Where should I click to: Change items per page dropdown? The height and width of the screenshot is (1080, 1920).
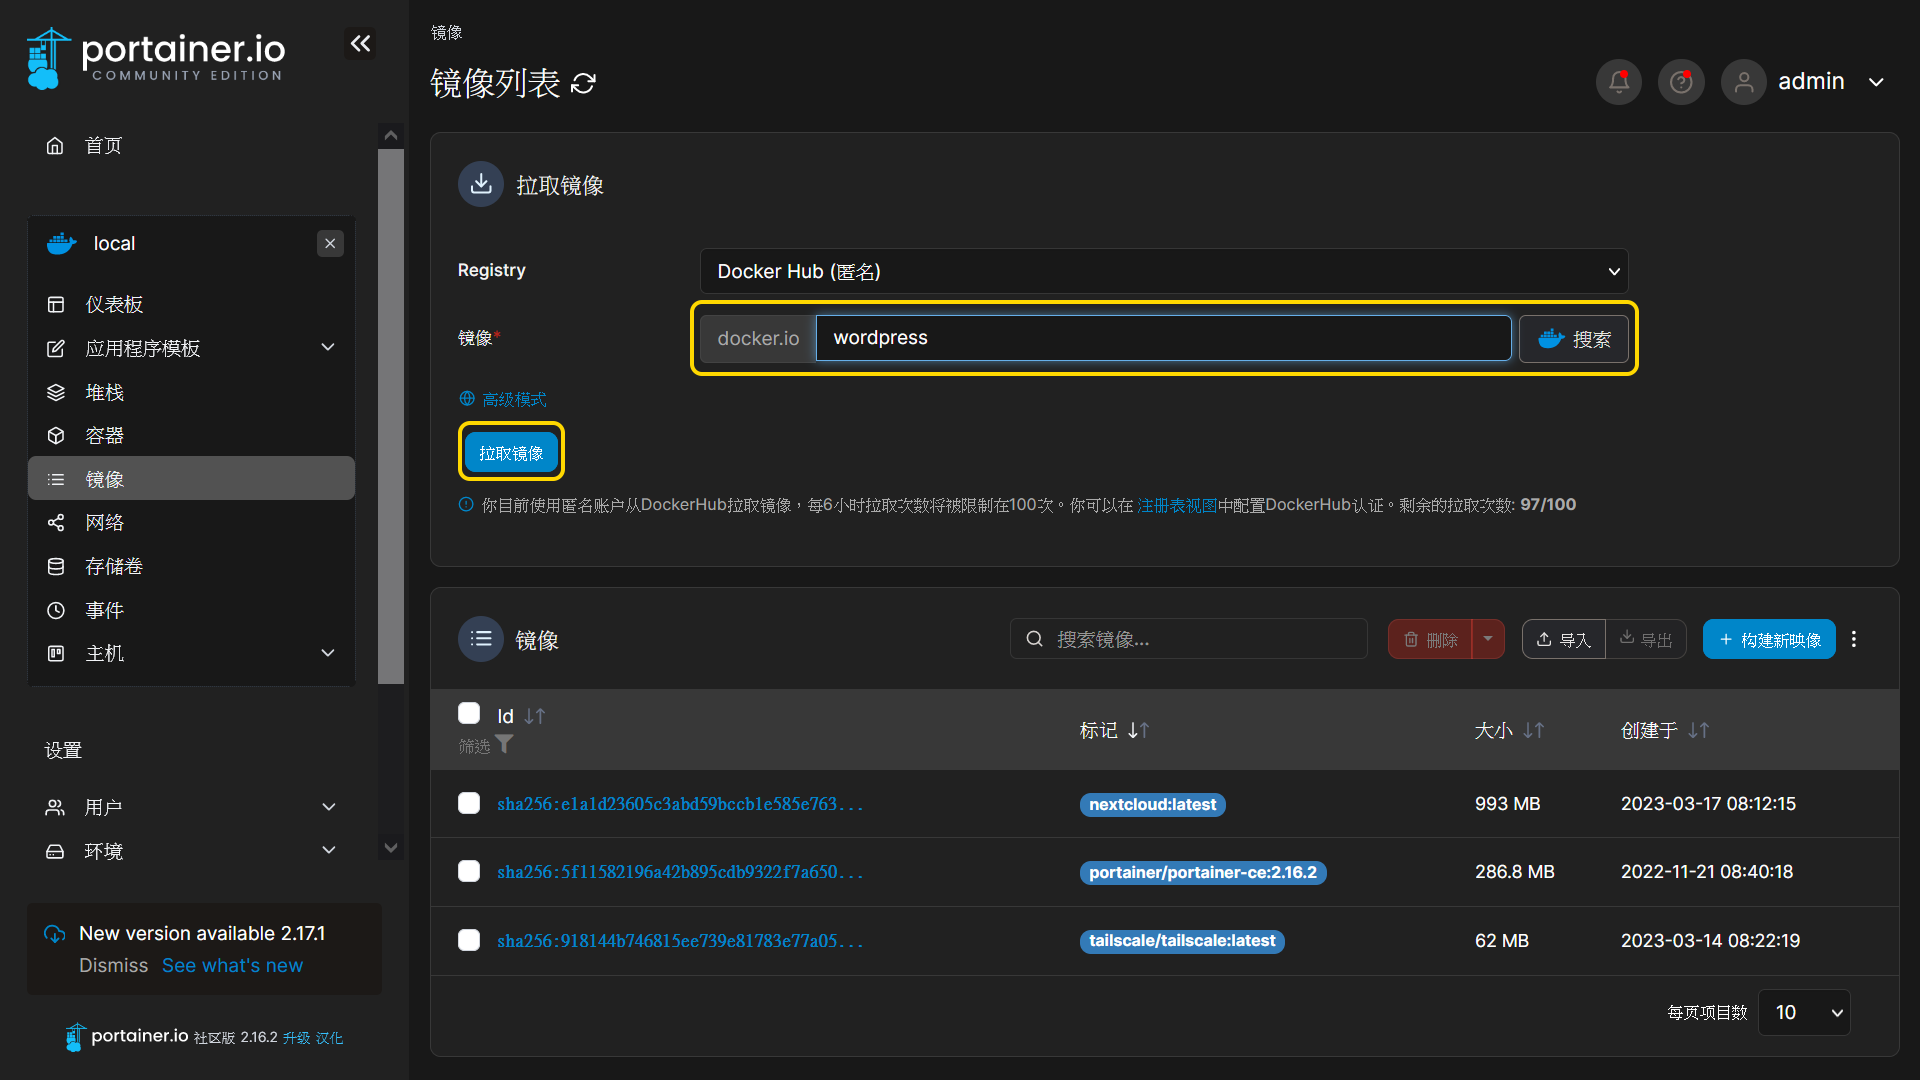(1804, 1013)
